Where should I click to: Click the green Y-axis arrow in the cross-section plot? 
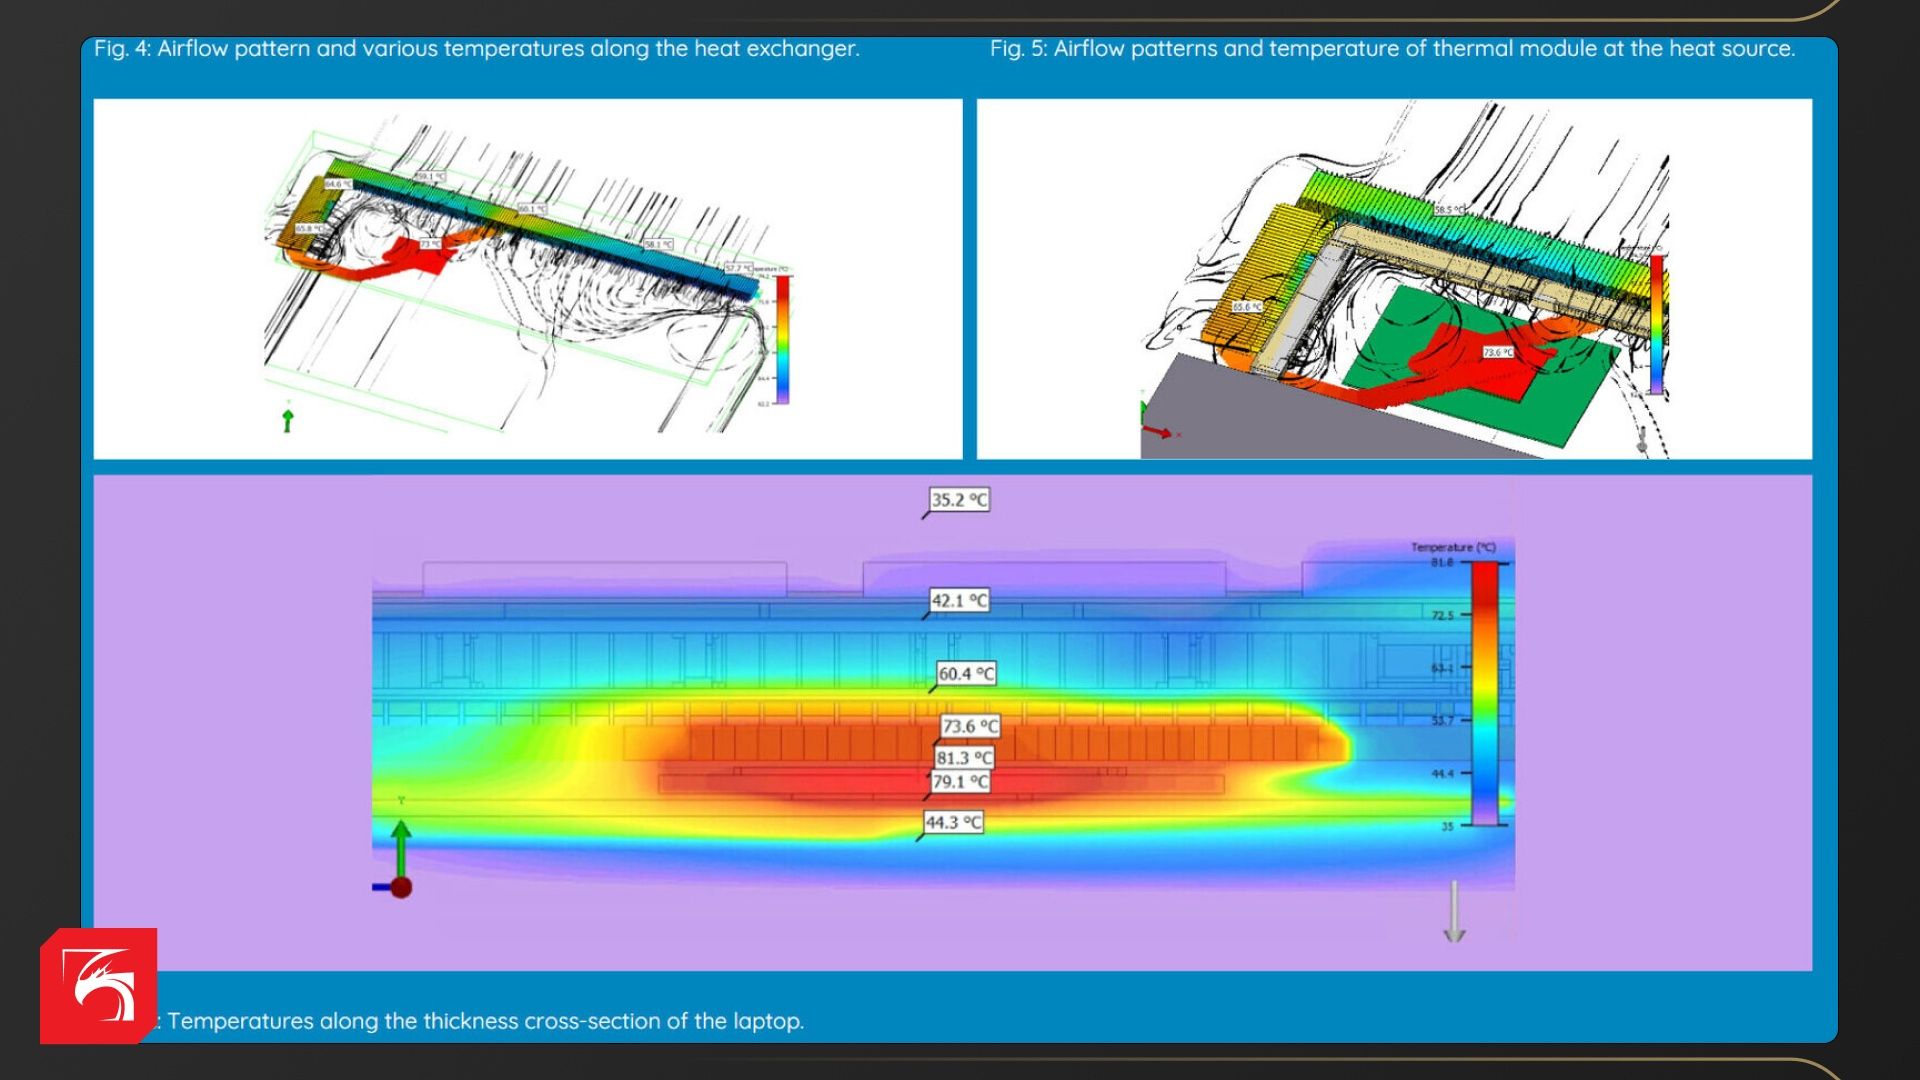pos(400,845)
